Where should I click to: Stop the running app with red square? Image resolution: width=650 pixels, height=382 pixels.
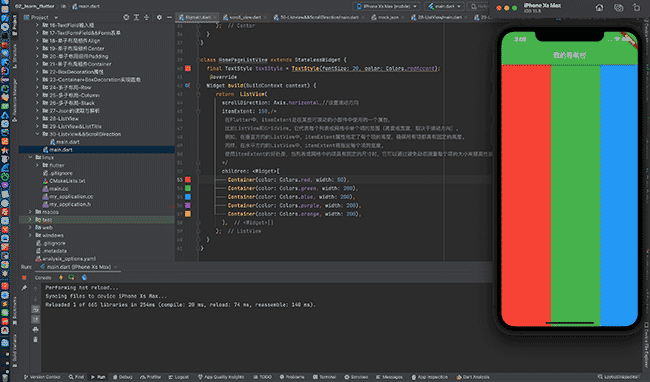24,278
